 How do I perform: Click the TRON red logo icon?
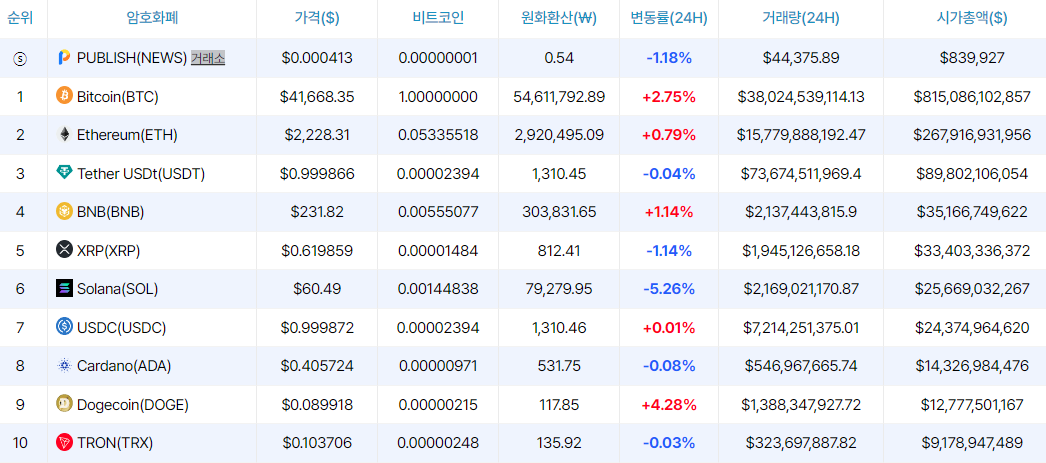coord(64,442)
